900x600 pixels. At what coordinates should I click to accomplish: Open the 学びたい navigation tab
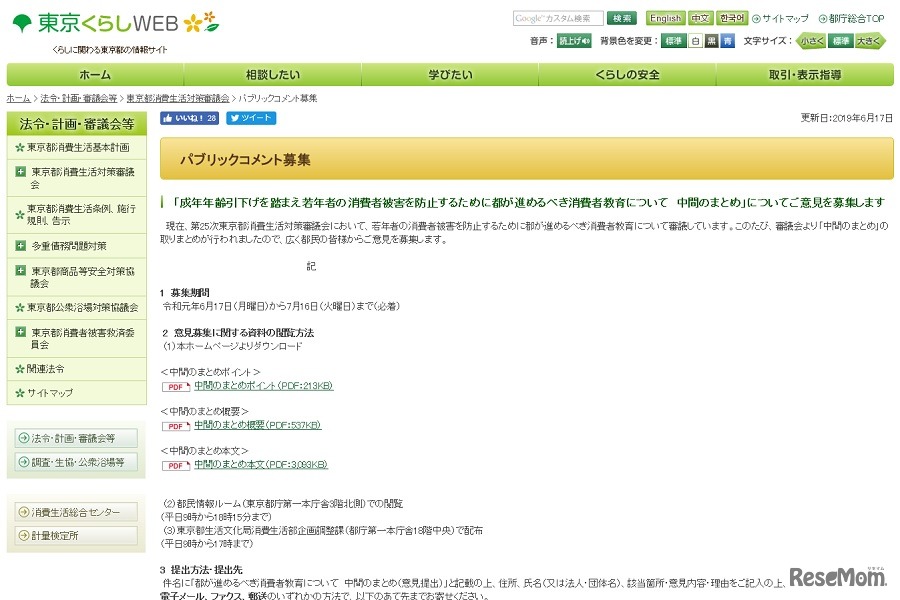(450, 75)
